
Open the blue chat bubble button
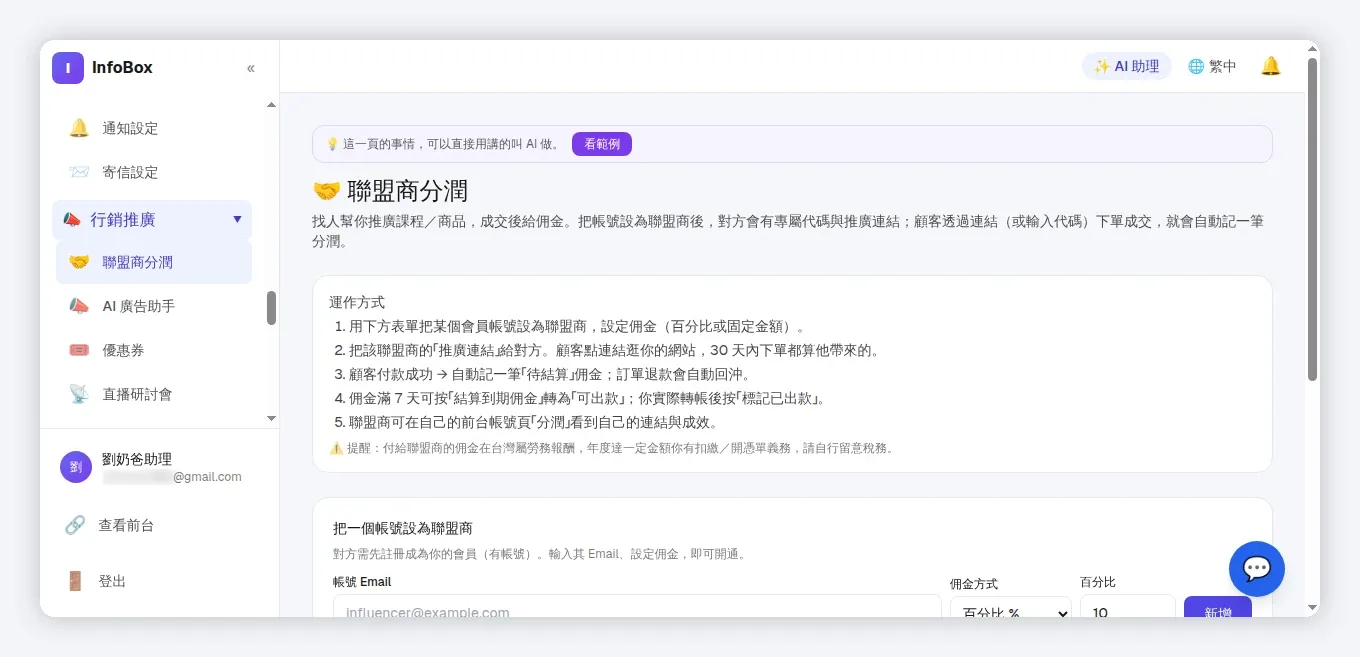(1257, 569)
